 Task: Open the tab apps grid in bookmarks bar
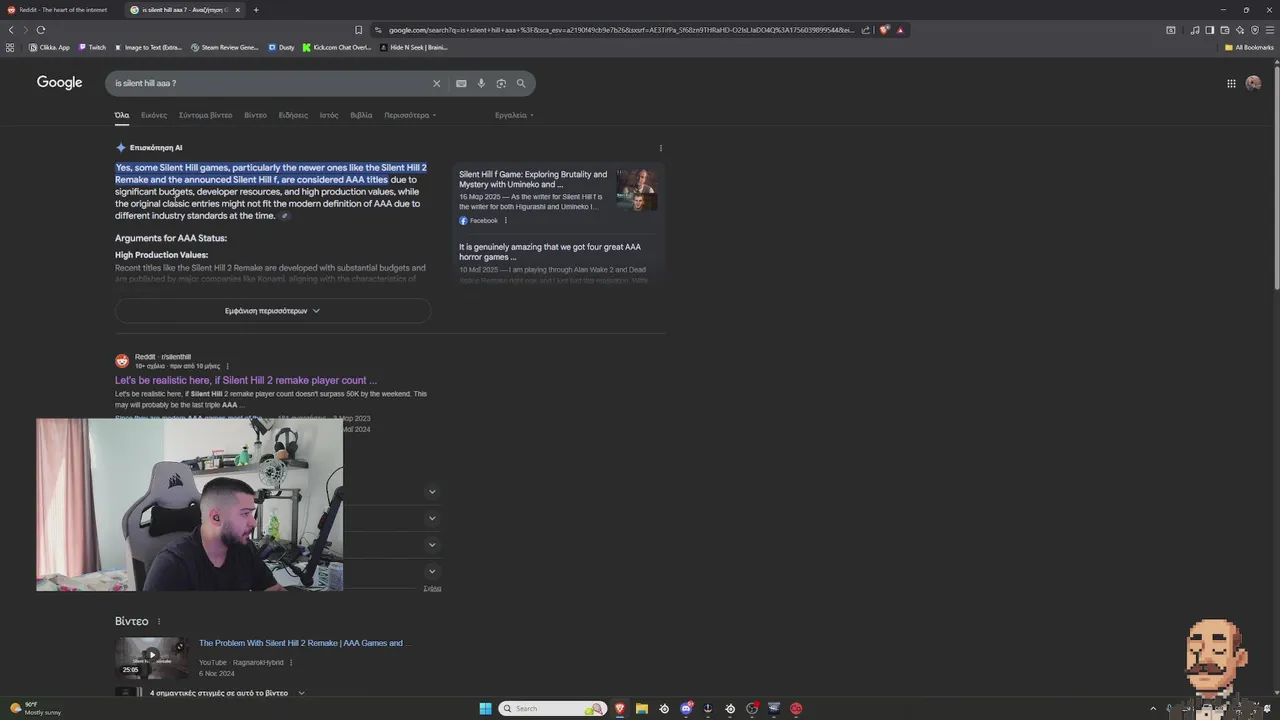tap(10, 47)
